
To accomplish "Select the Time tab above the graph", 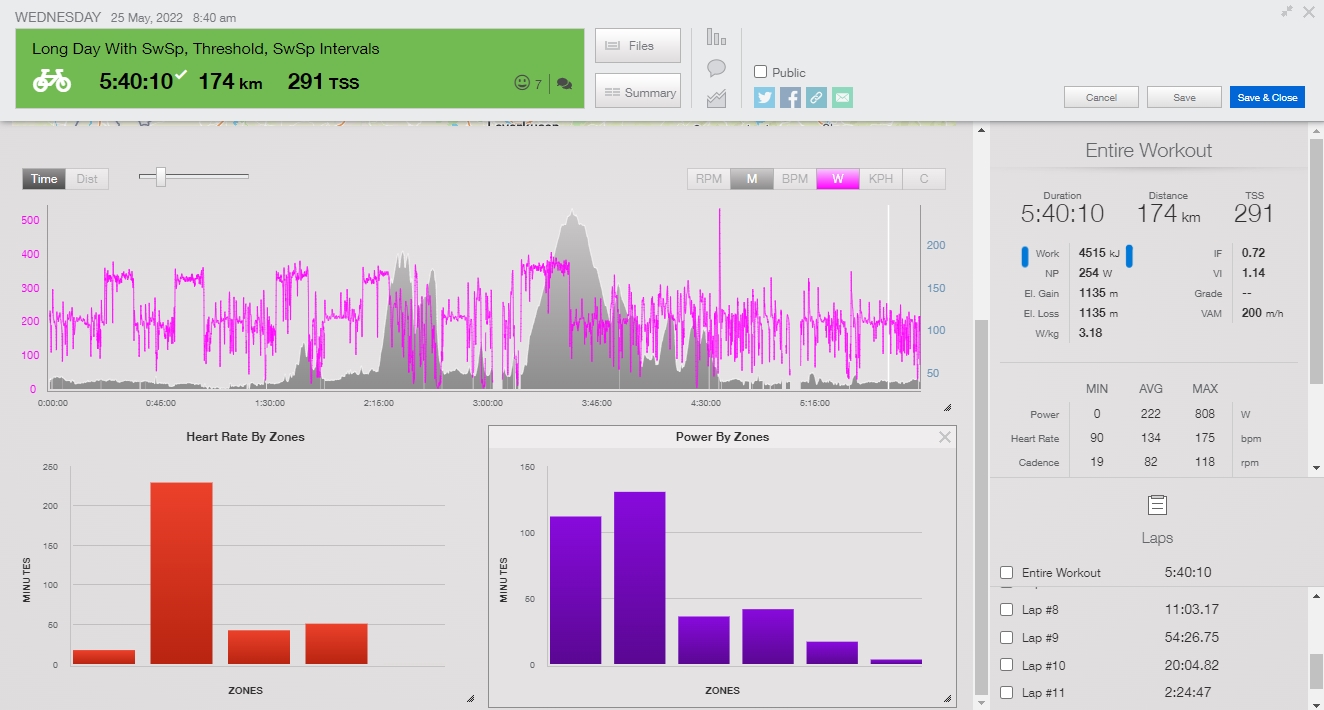I will tap(43, 178).
